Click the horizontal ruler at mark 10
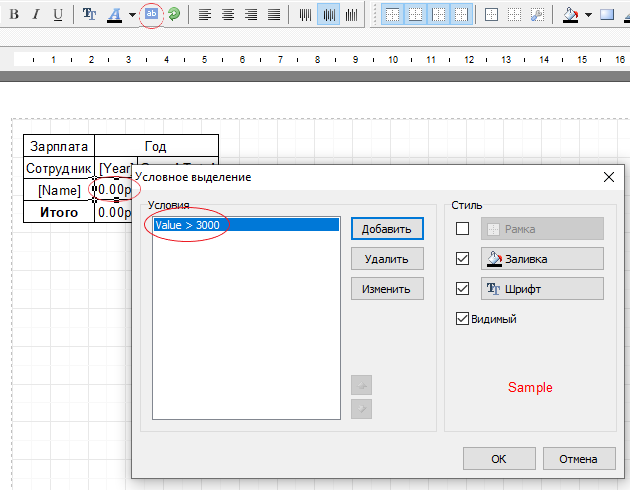630x490 pixels. pyautogui.click(x=393, y=59)
